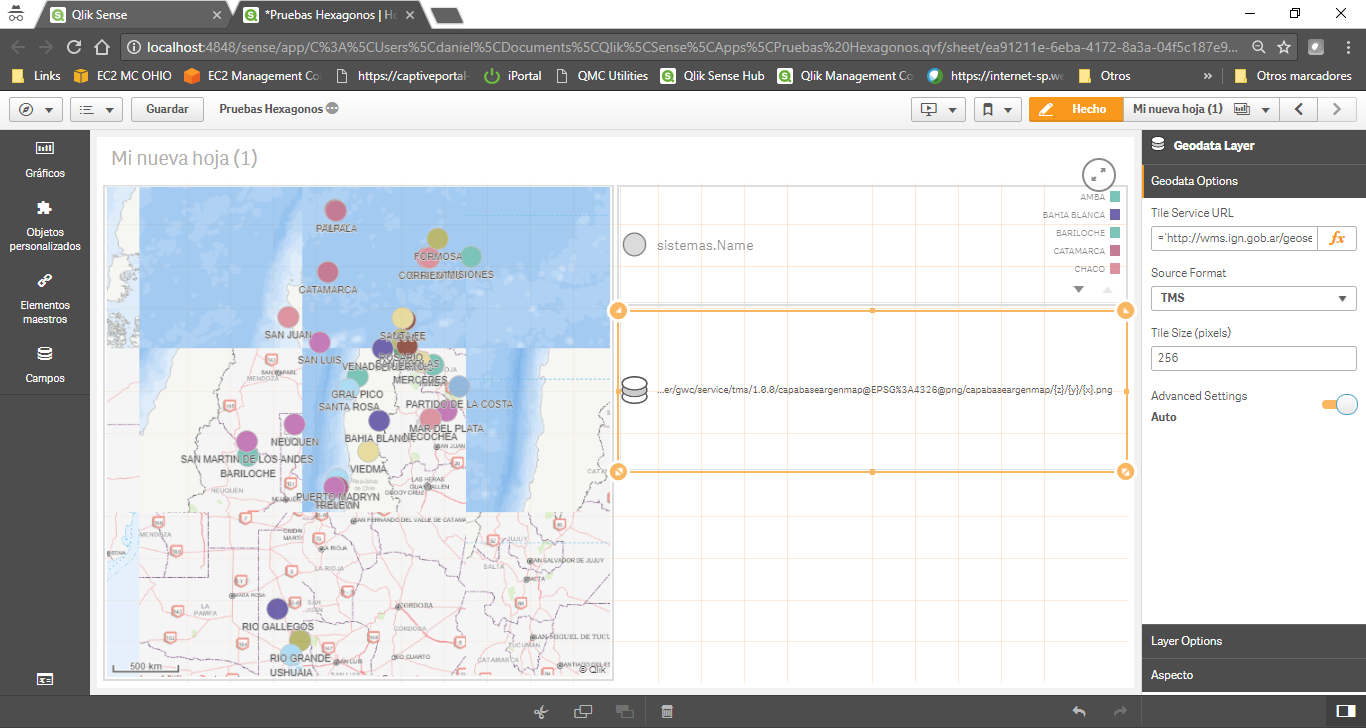1366x728 pixels.
Task: Open the Campos fields panel
Action: pos(45,365)
